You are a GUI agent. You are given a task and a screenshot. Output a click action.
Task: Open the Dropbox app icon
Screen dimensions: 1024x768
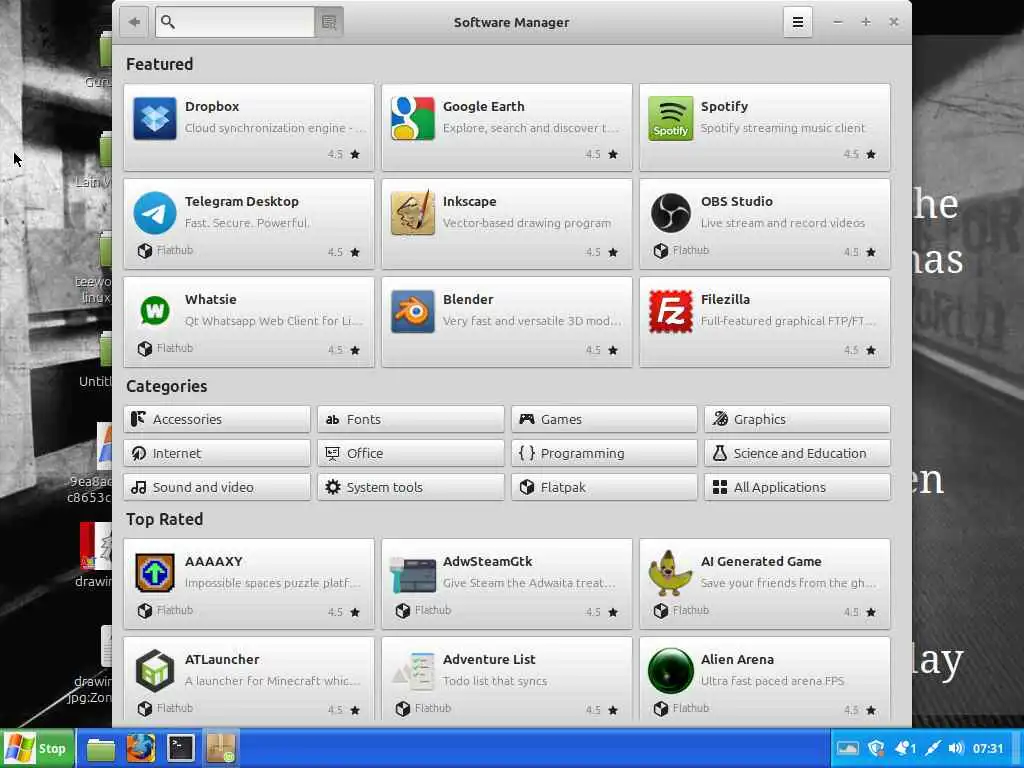(x=155, y=119)
